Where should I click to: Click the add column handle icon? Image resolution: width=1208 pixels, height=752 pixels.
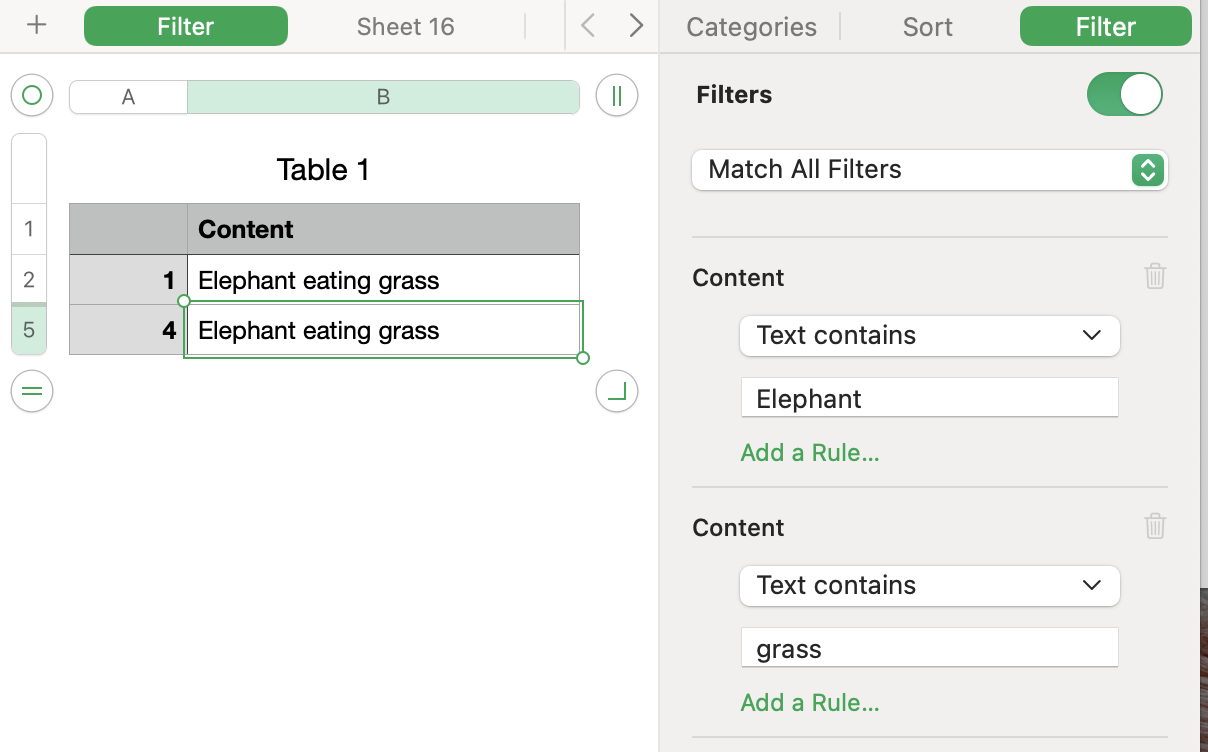click(x=617, y=96)
